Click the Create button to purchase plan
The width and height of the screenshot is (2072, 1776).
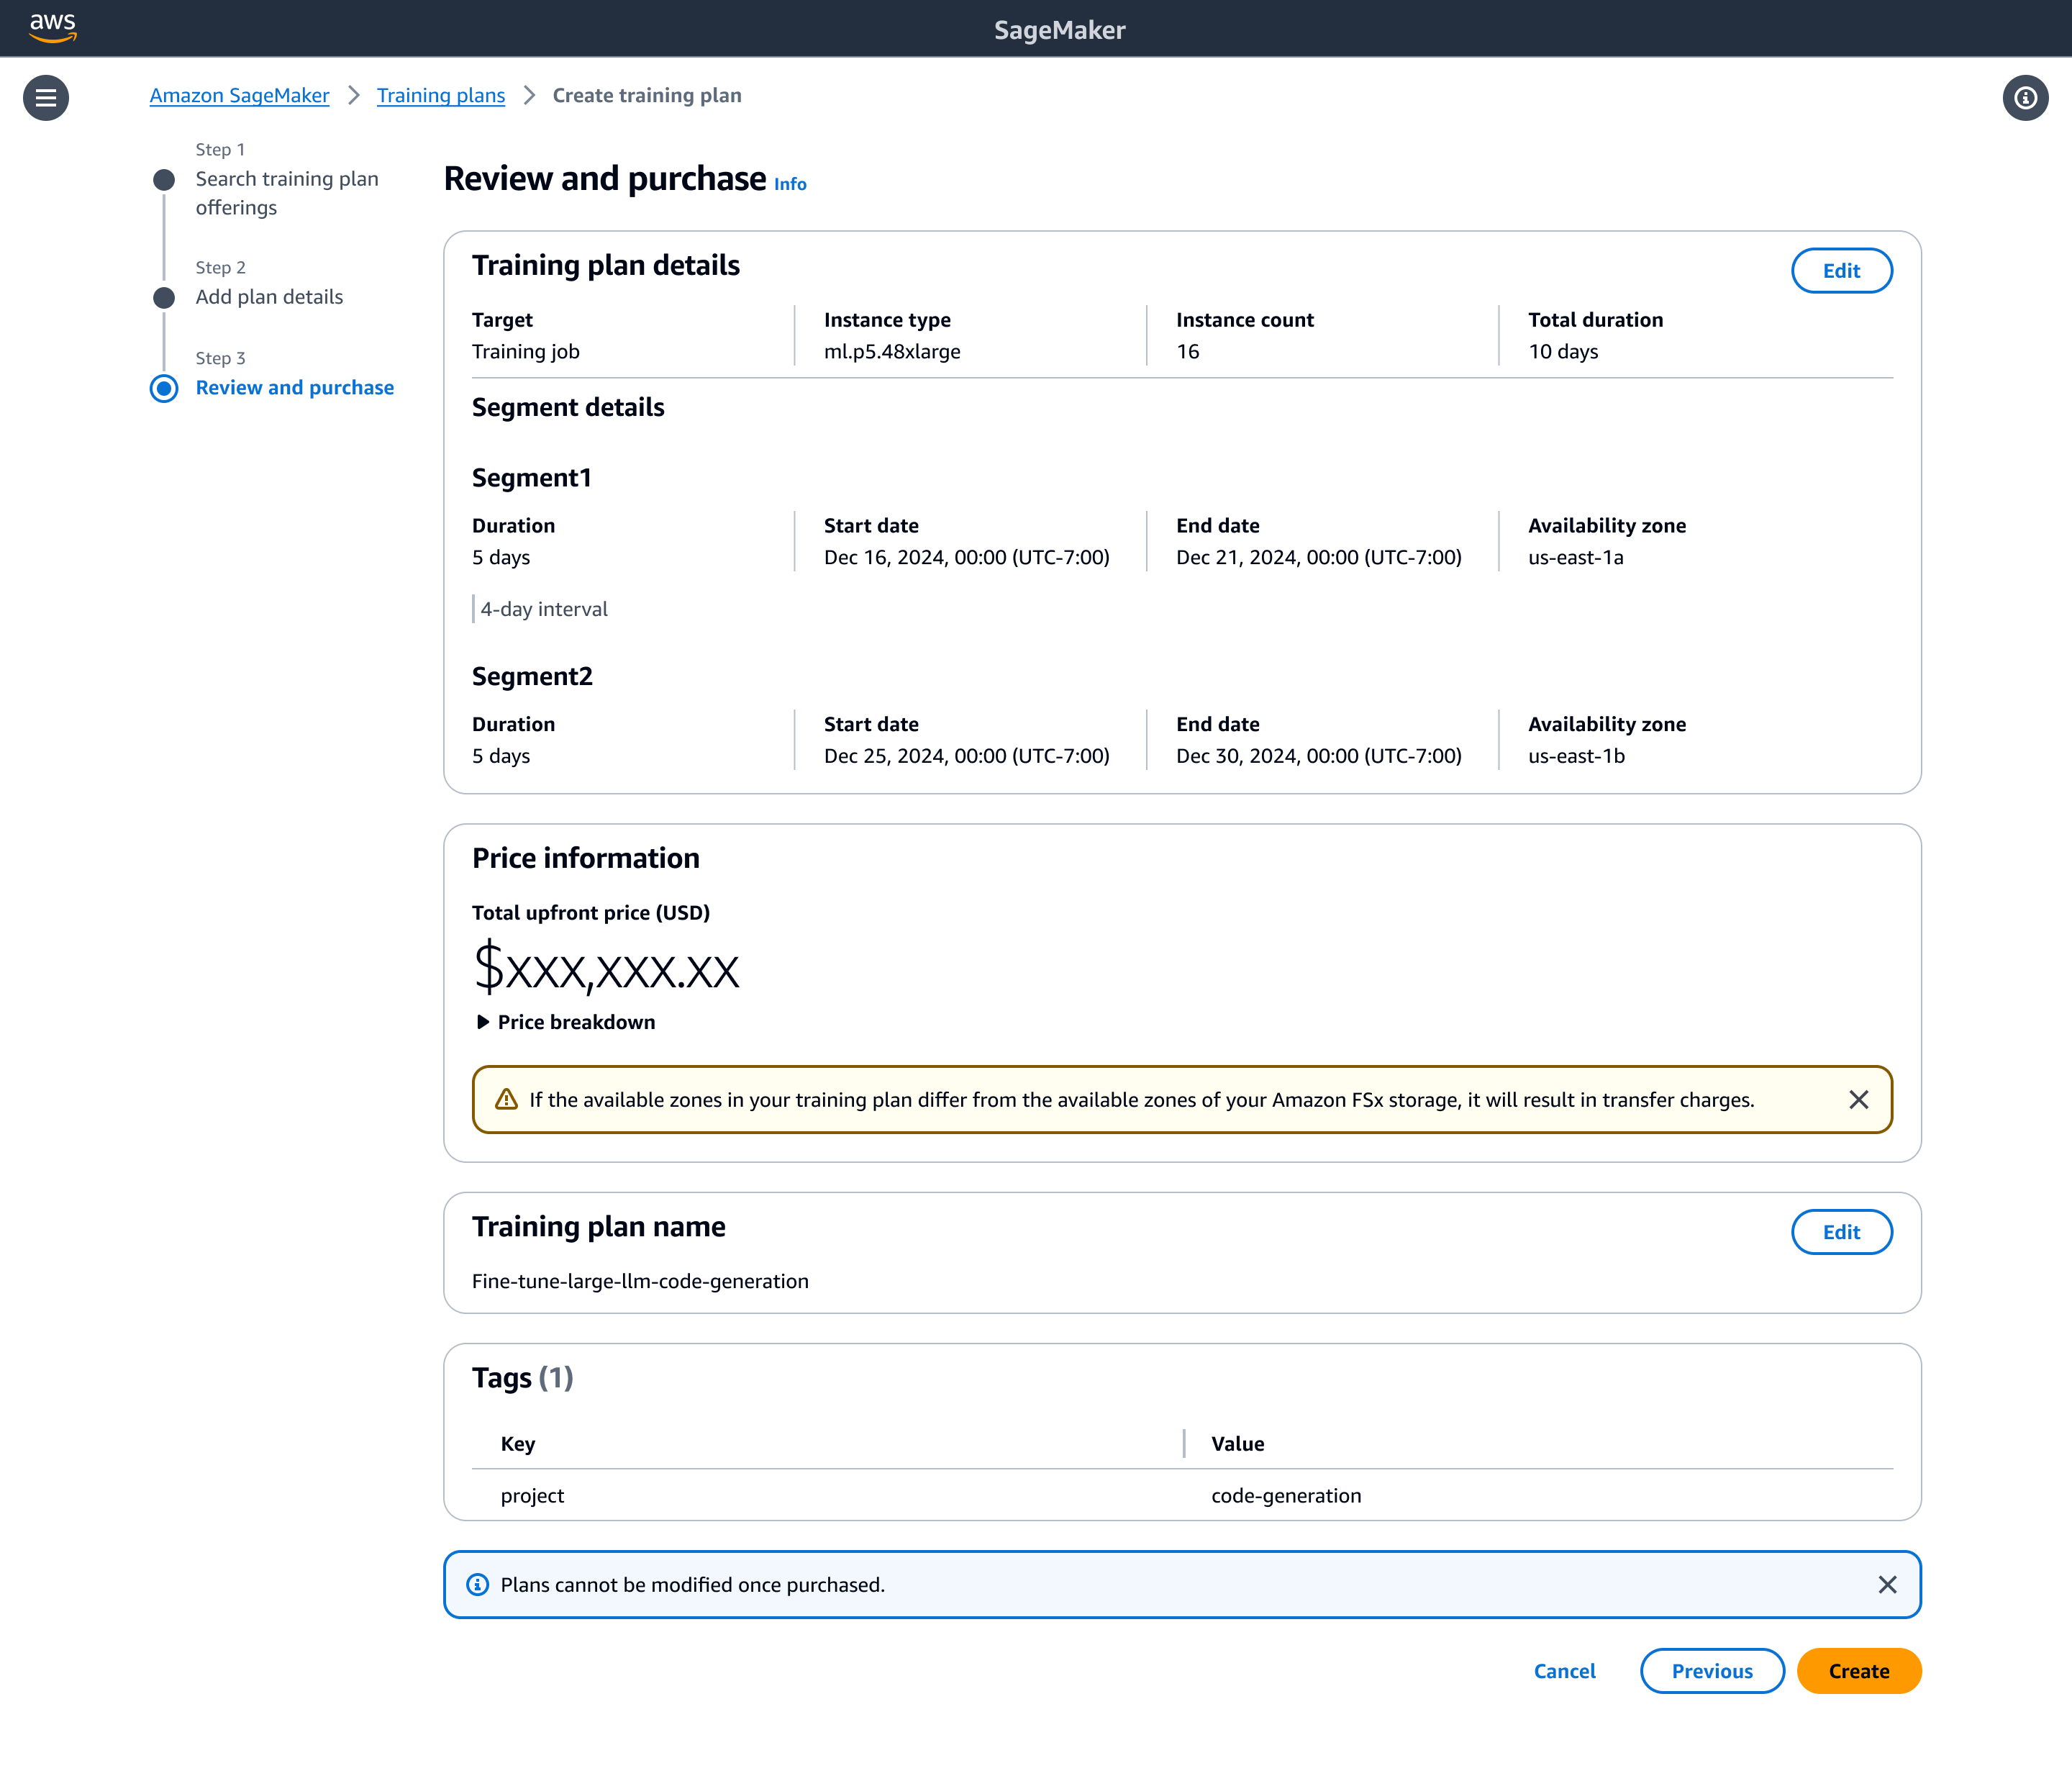tap(1859, 1670)
